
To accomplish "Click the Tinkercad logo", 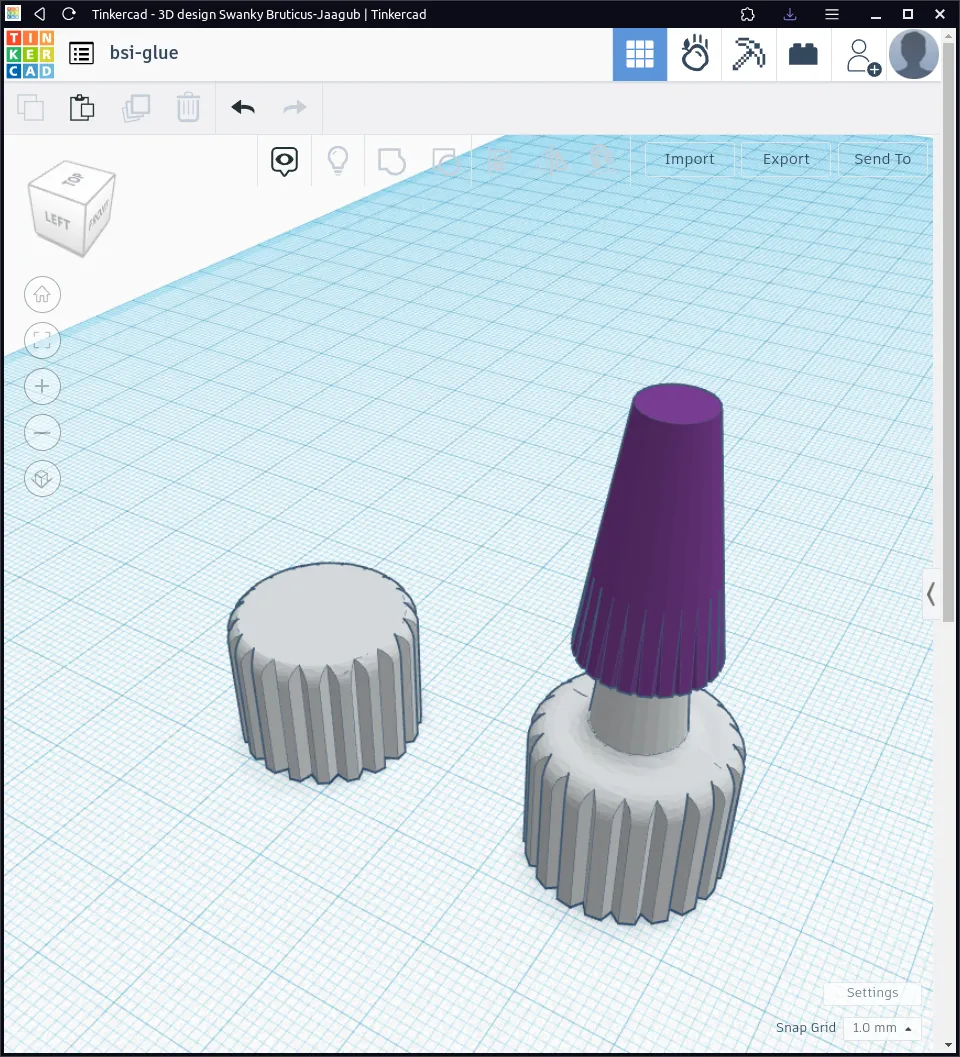I will (x=30, y=54).
